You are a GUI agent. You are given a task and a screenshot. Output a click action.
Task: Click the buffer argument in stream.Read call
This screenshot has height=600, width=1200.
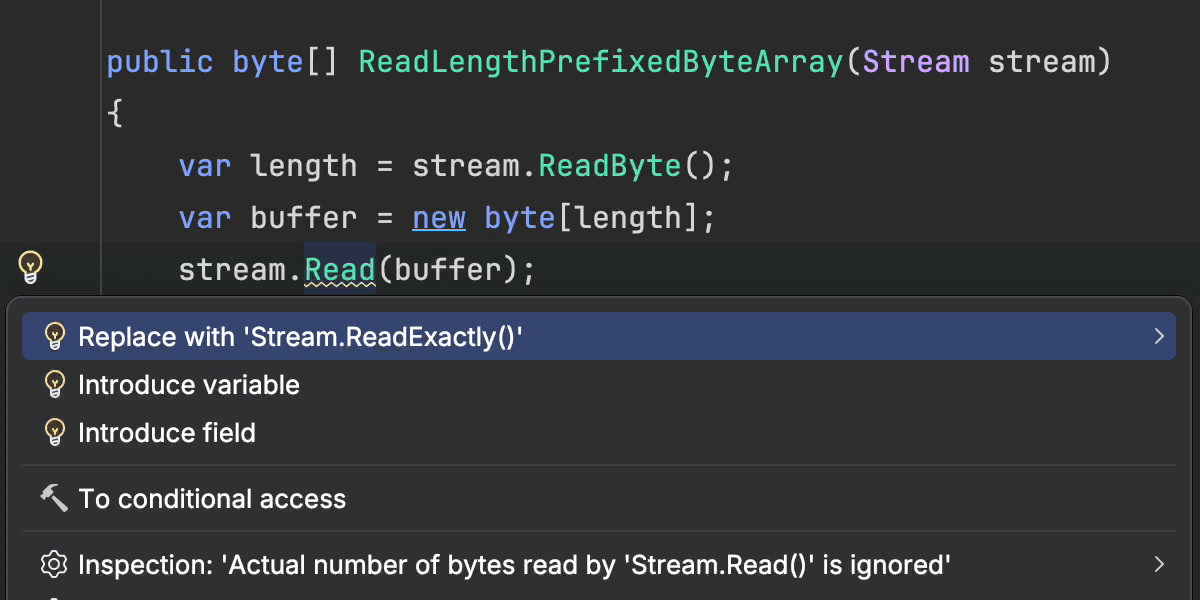448,270
